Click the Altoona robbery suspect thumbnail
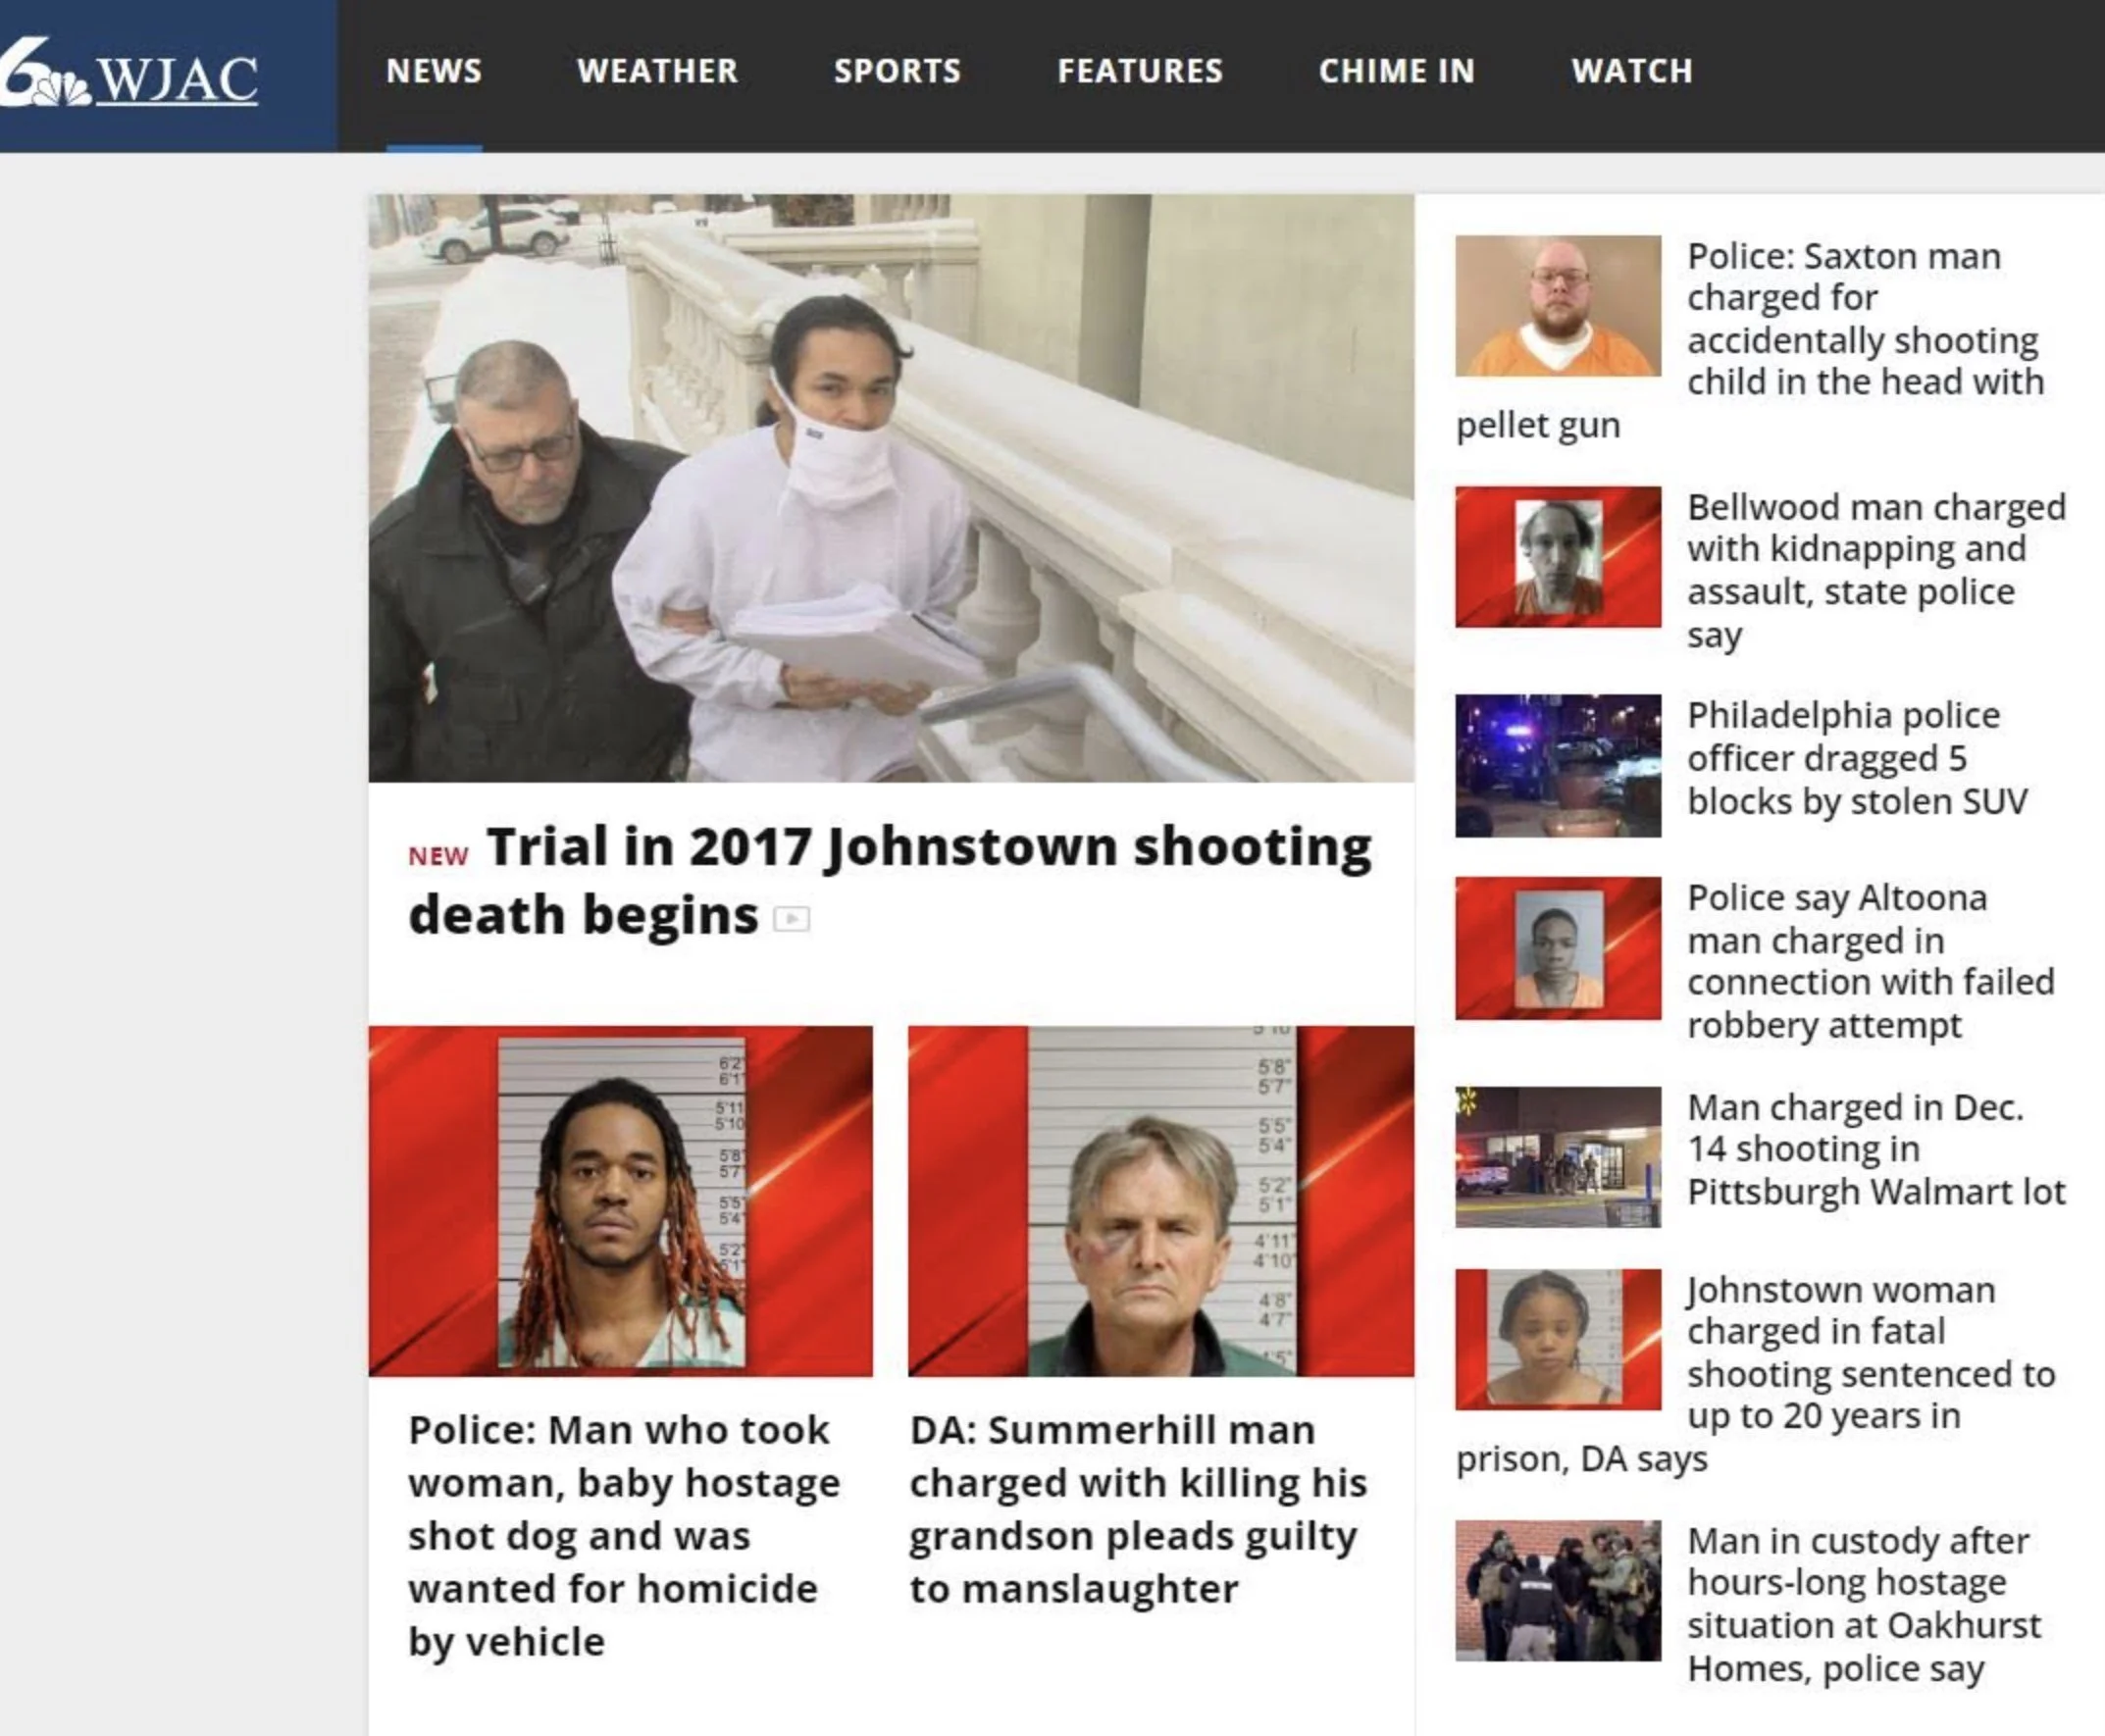2105x1736 pixels. coord(1558,948)
